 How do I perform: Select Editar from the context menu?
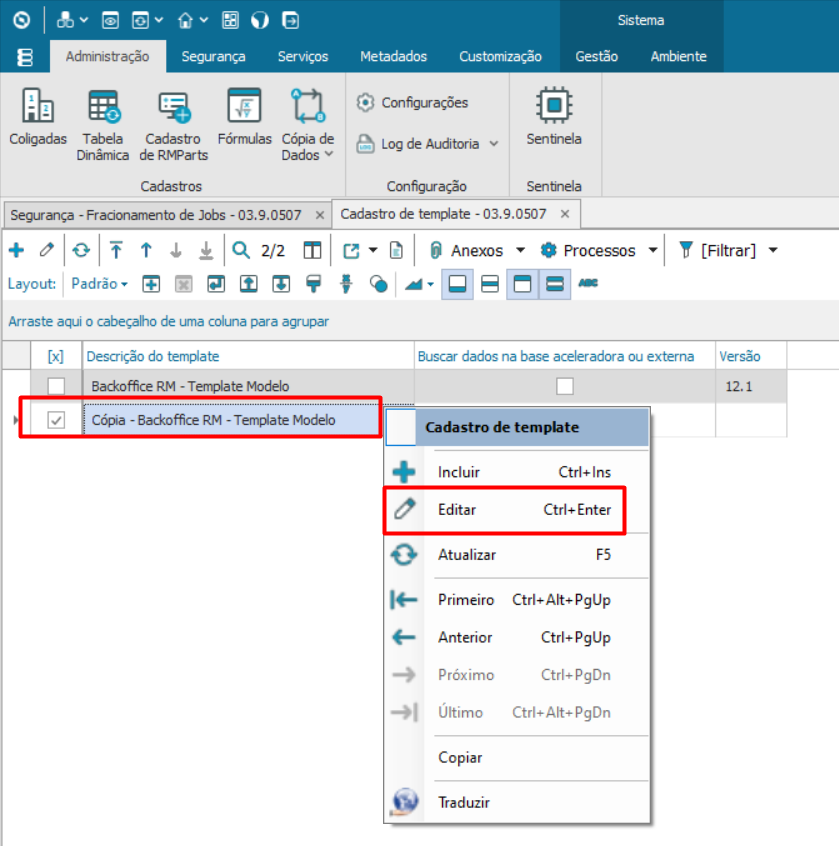click(457, 510)
